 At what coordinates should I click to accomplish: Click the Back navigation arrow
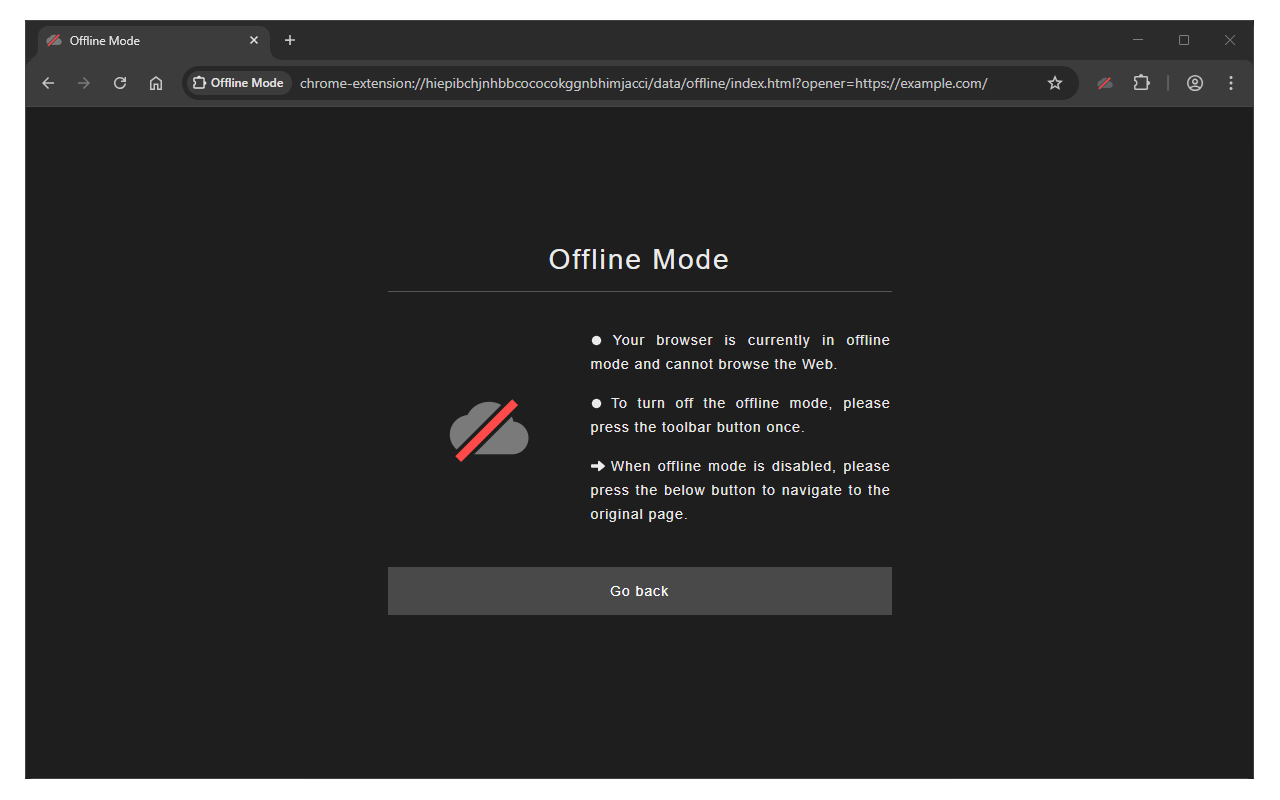[48, 83]
